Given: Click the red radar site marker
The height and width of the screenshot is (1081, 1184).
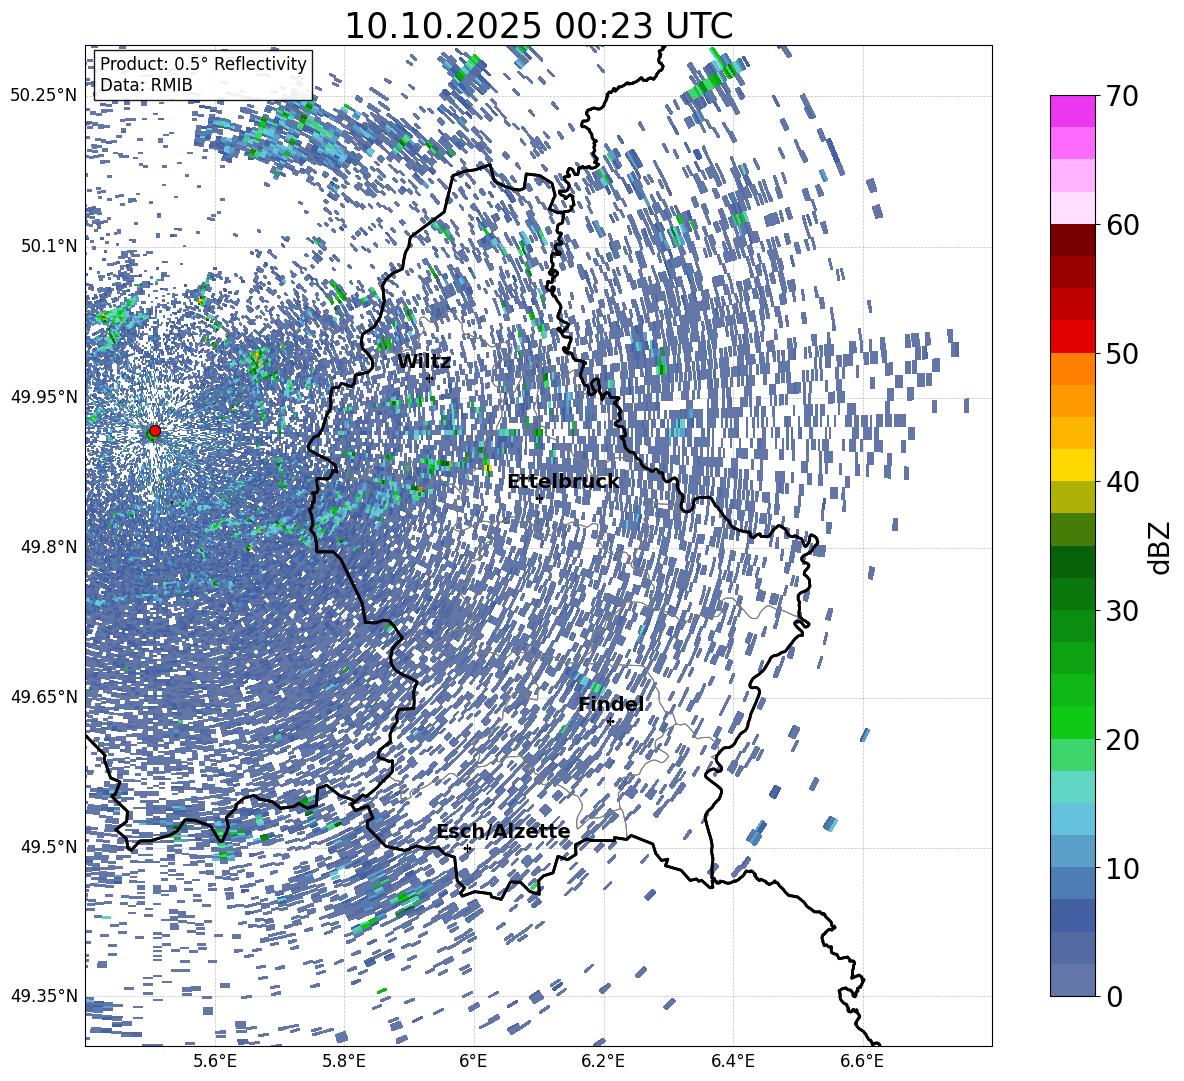Looking at the screenshot, I should (x=155, y=431).
